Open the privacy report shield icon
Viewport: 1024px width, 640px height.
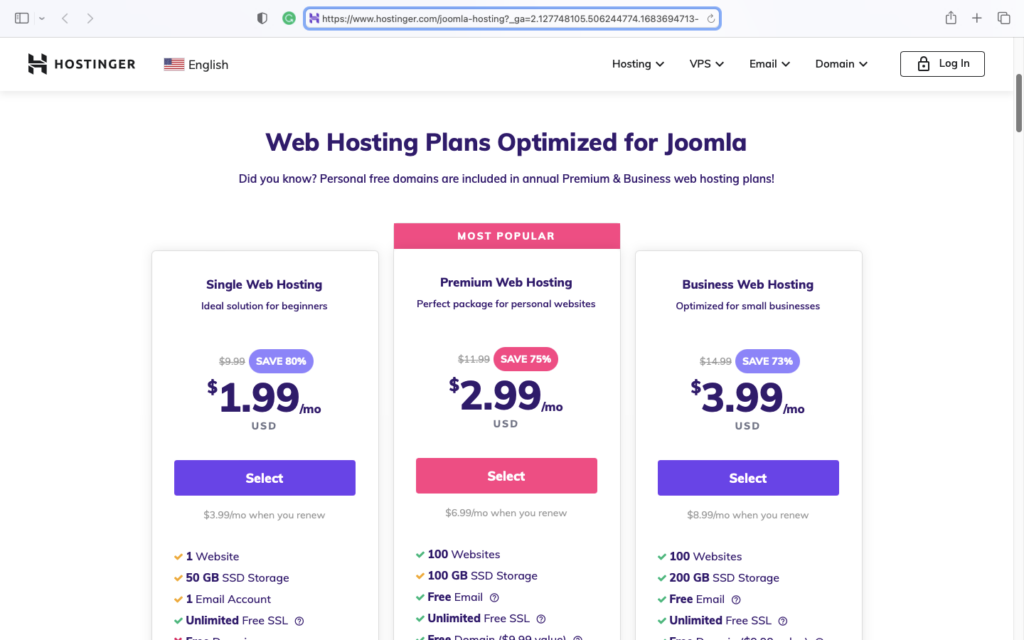pyautogui.click(x=262, y=18)
